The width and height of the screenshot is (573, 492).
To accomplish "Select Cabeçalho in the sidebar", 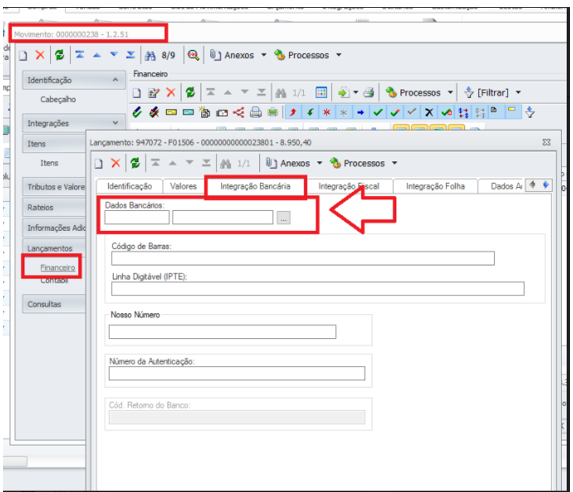I will click(58, 99).
